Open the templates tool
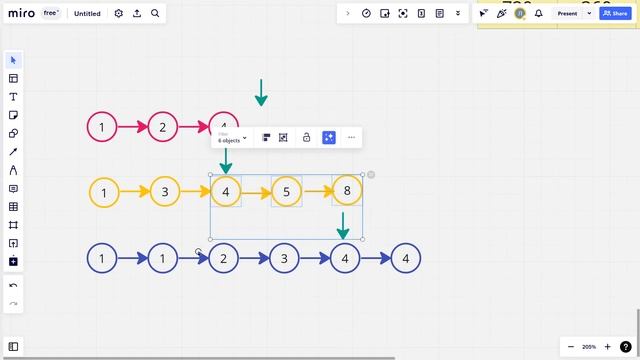 pyautogui.click(x=13, y=78)
